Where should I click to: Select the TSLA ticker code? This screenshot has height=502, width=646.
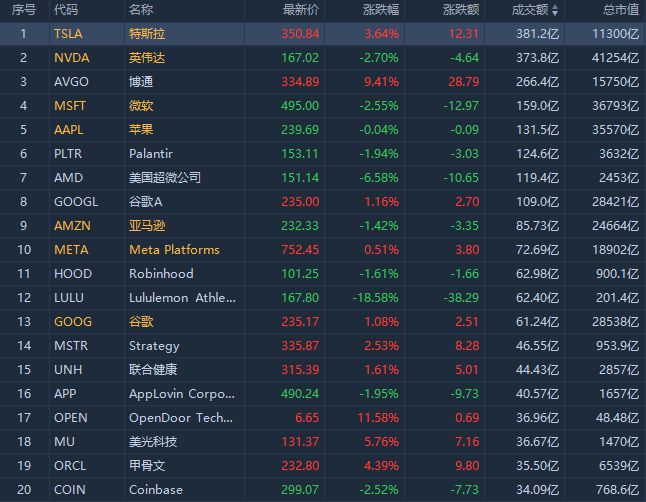tap(68, 34)
